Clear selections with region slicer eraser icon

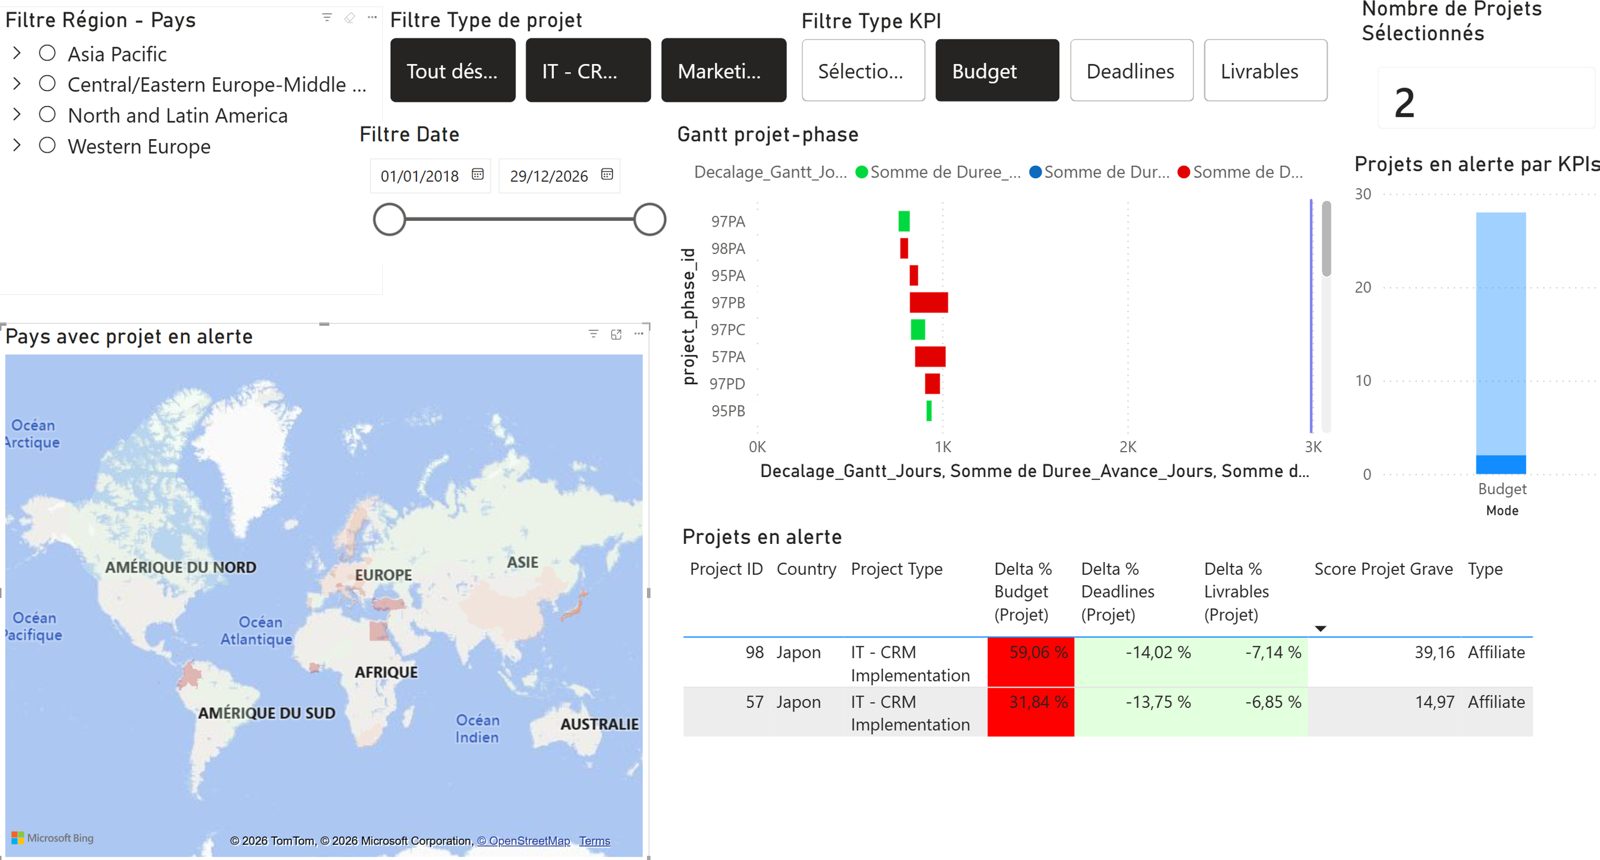pos(349,17)
